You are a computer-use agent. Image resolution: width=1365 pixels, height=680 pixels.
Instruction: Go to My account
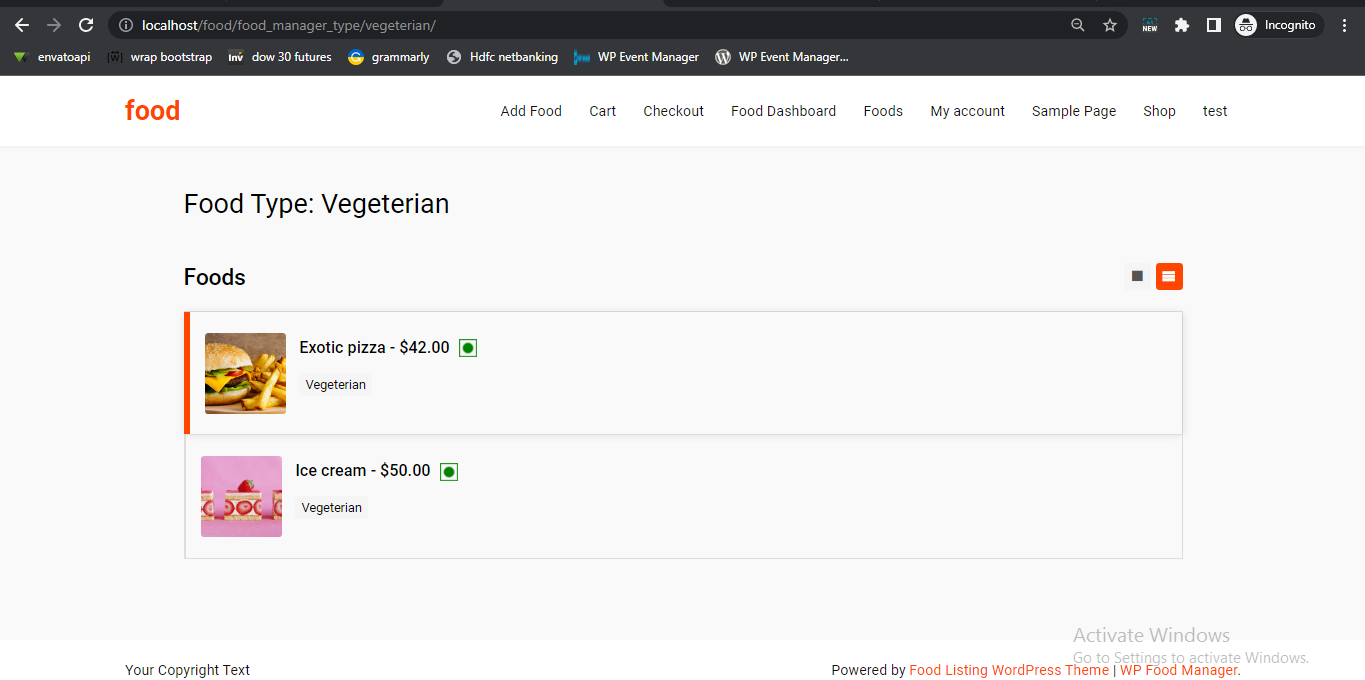[967, 111]
